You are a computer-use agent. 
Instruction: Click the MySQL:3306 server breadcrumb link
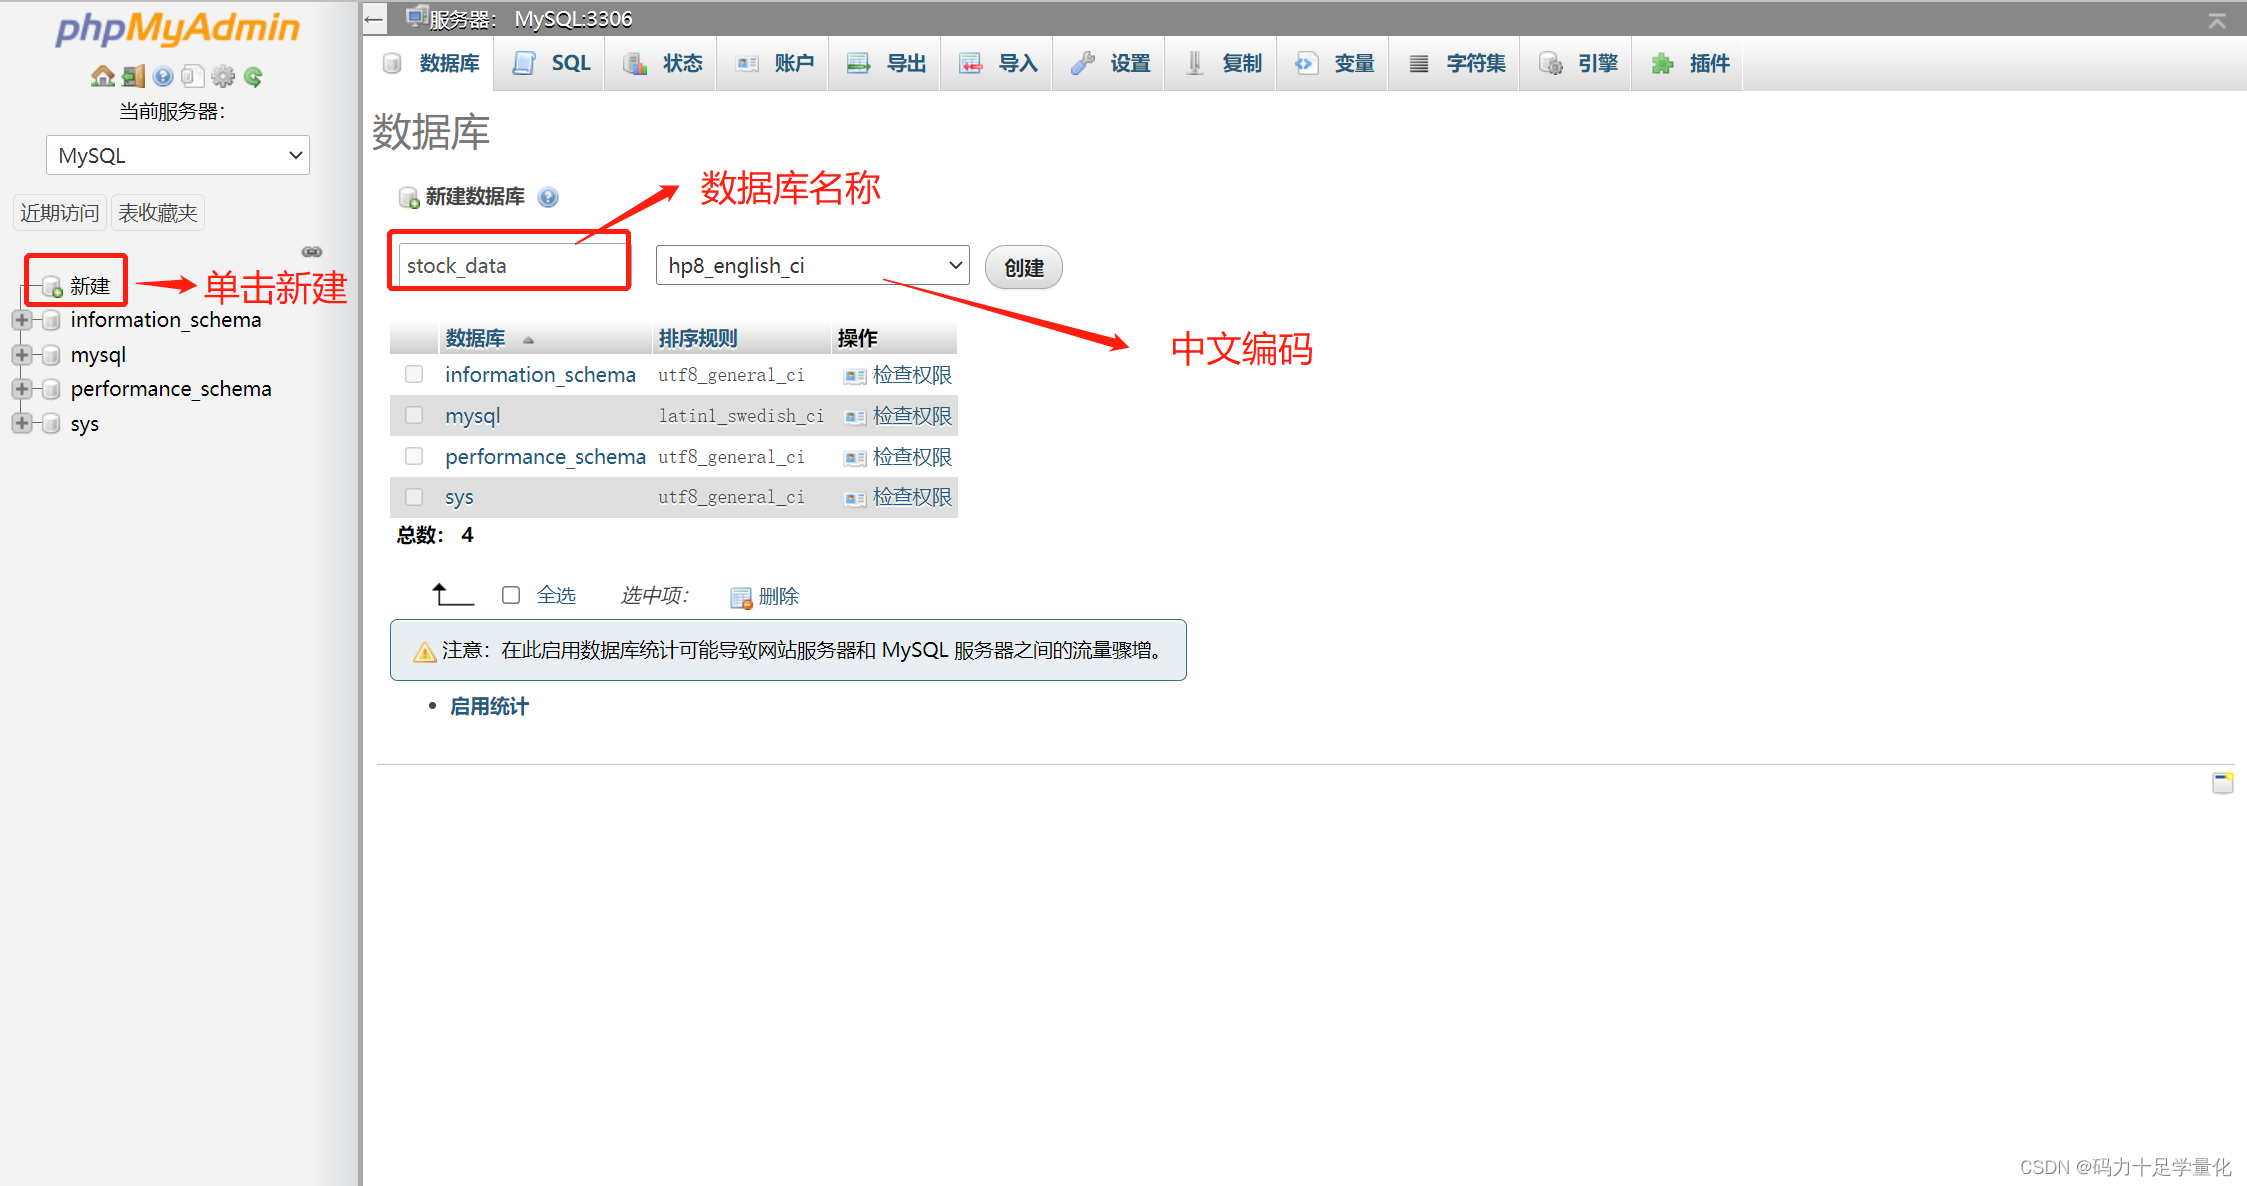(574, 19)
